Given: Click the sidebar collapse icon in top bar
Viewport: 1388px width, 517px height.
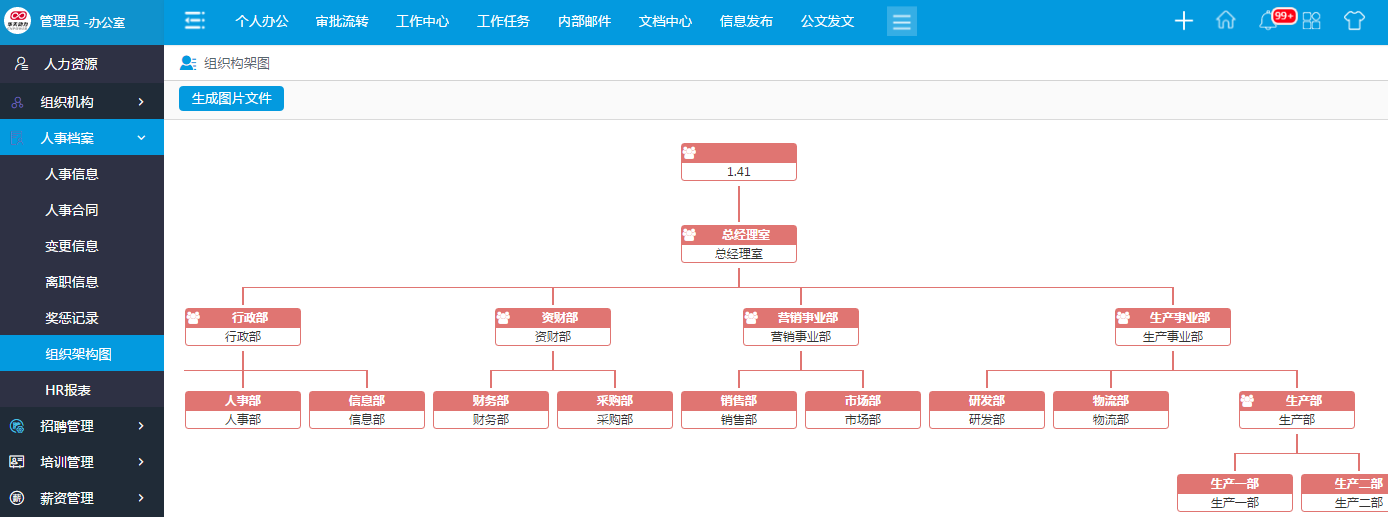Looking at the screenshot, I should (195, 21).
